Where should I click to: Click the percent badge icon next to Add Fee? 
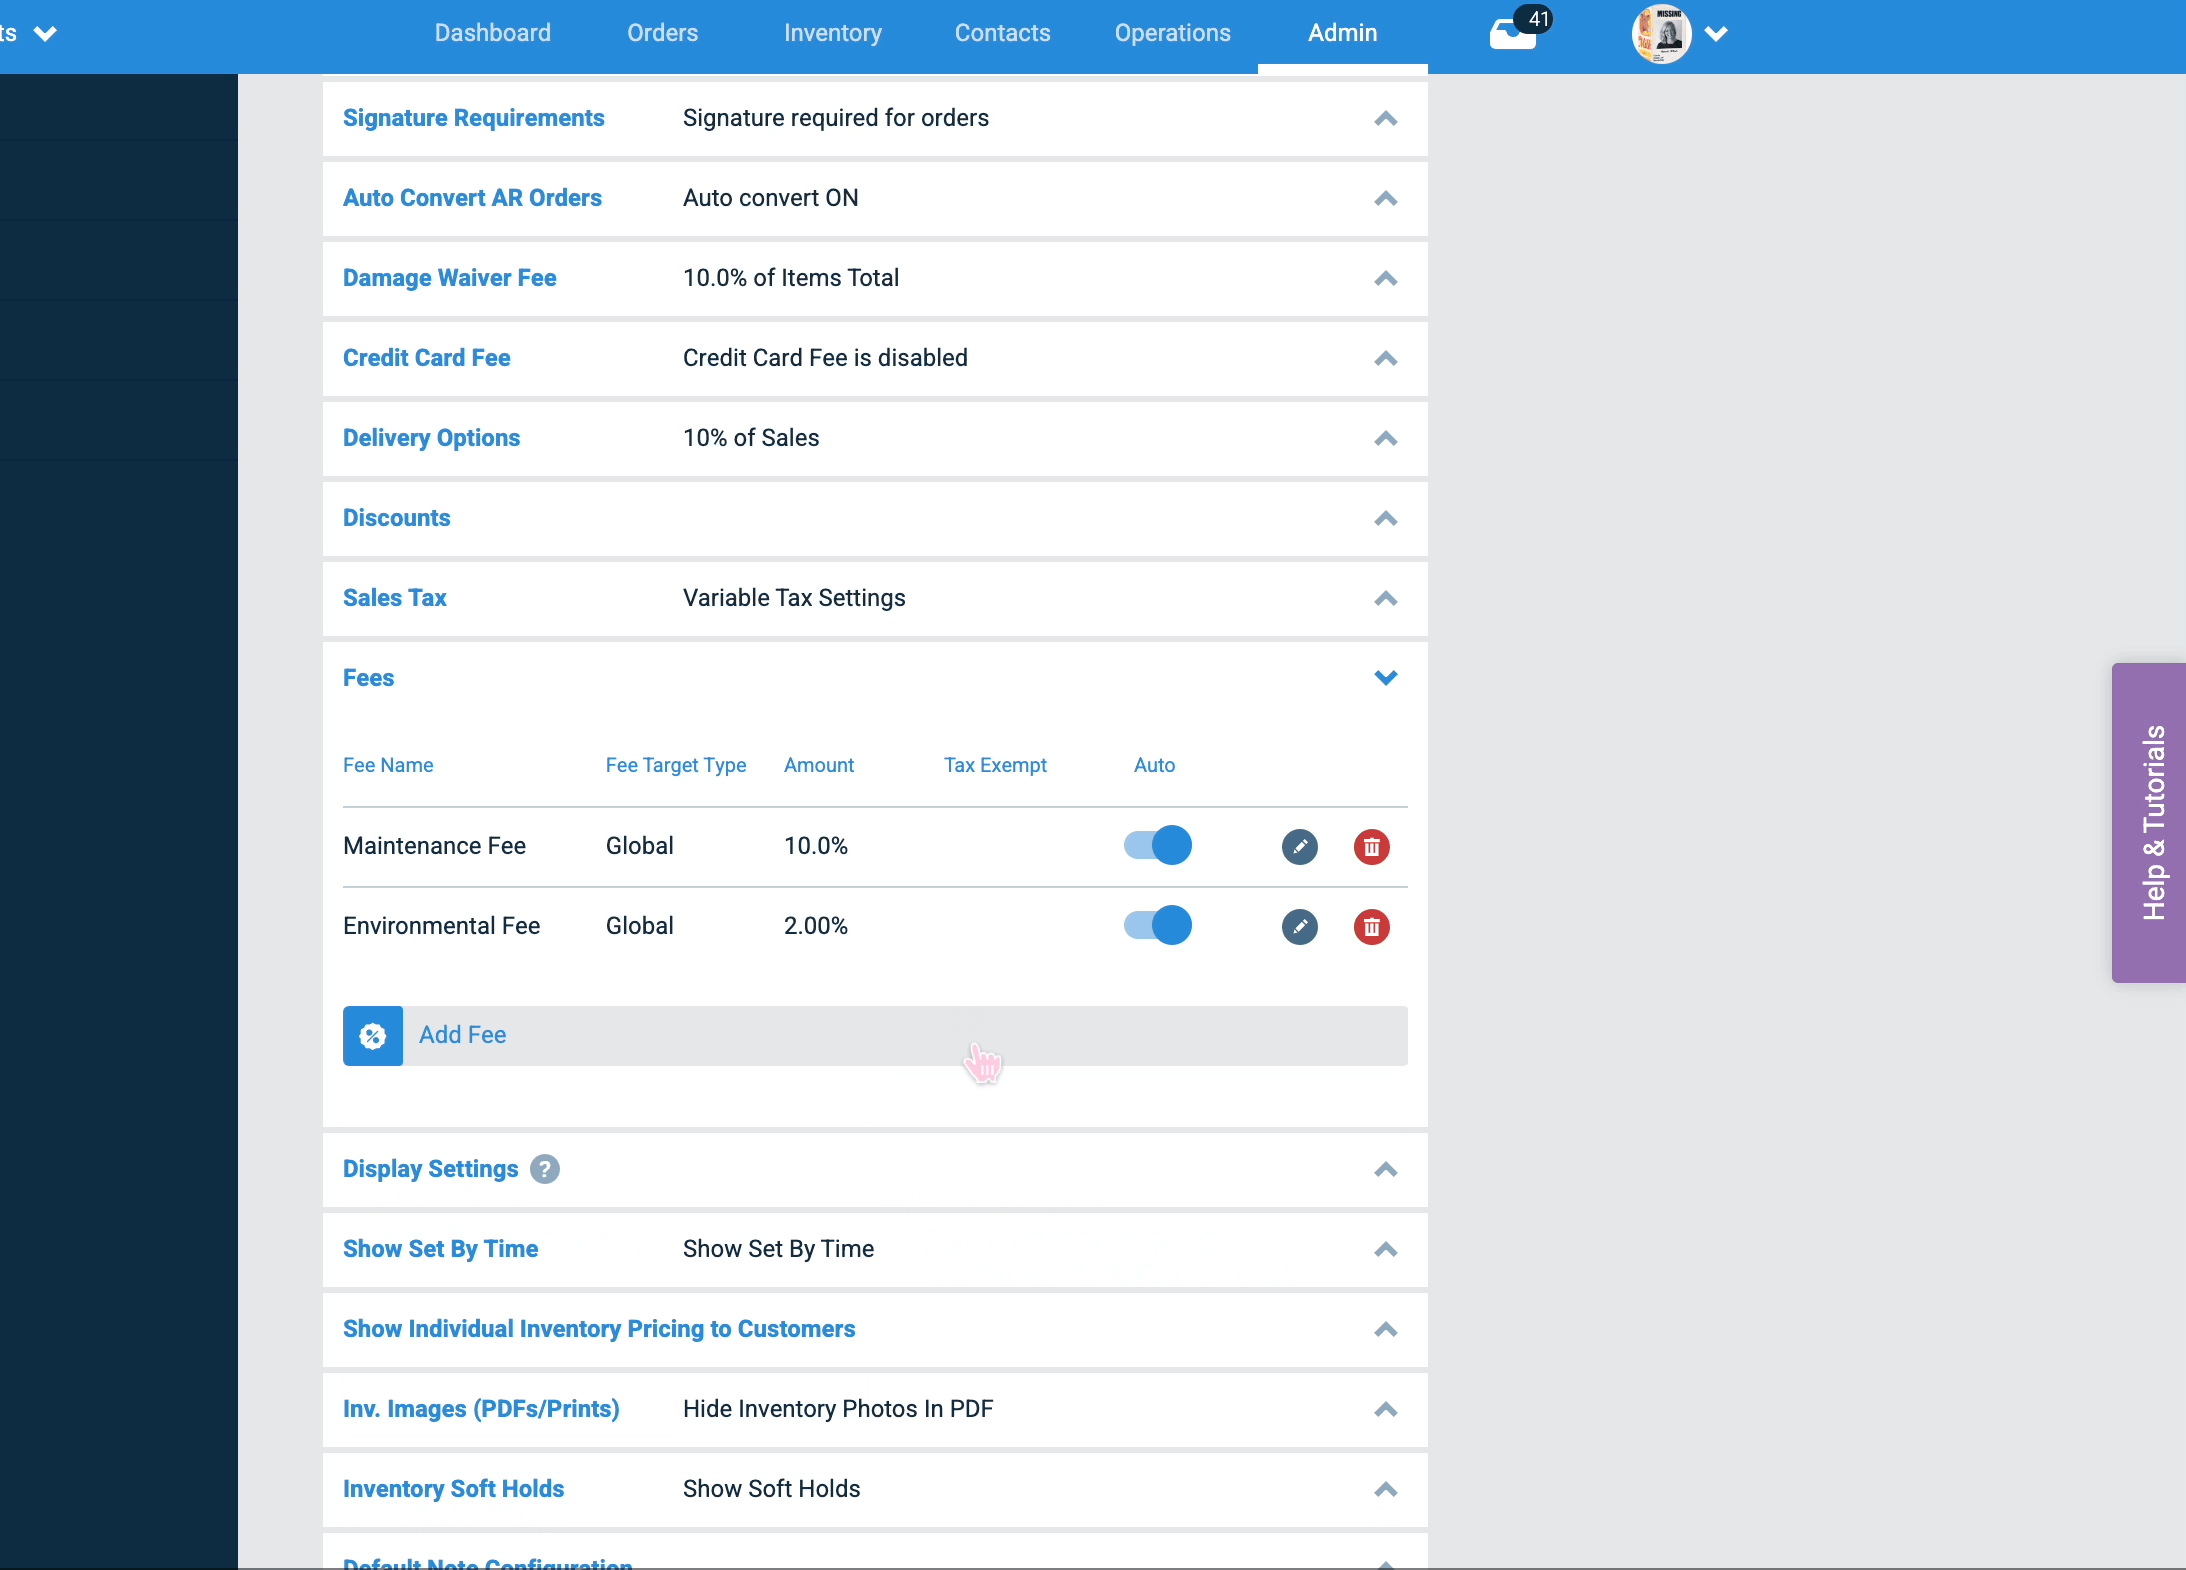point(373,1036)
